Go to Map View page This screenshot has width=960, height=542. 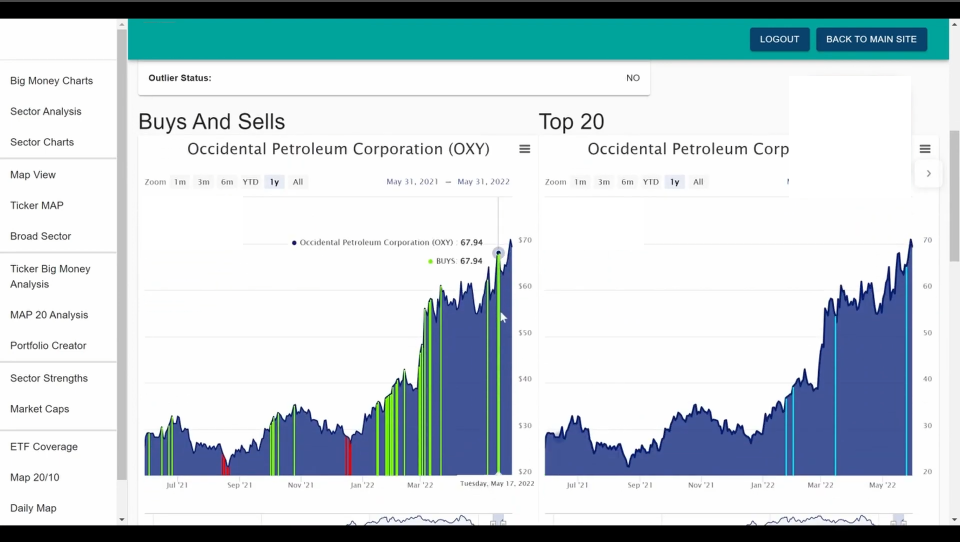click(x=32, y=175)
